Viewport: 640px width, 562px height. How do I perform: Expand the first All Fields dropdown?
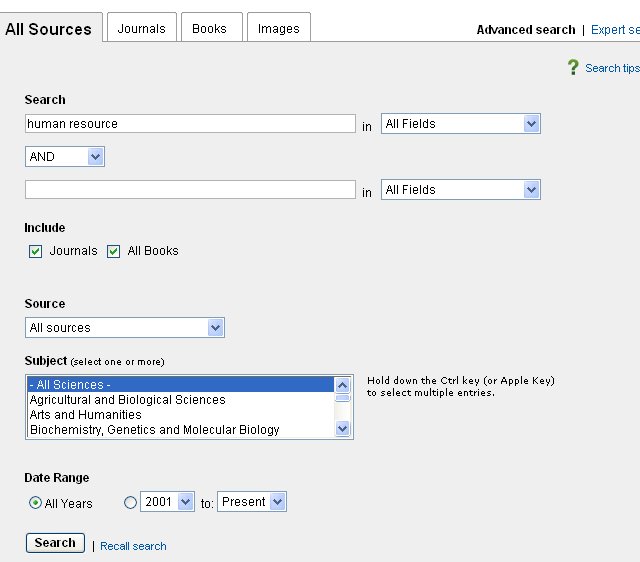pos(460,124)
